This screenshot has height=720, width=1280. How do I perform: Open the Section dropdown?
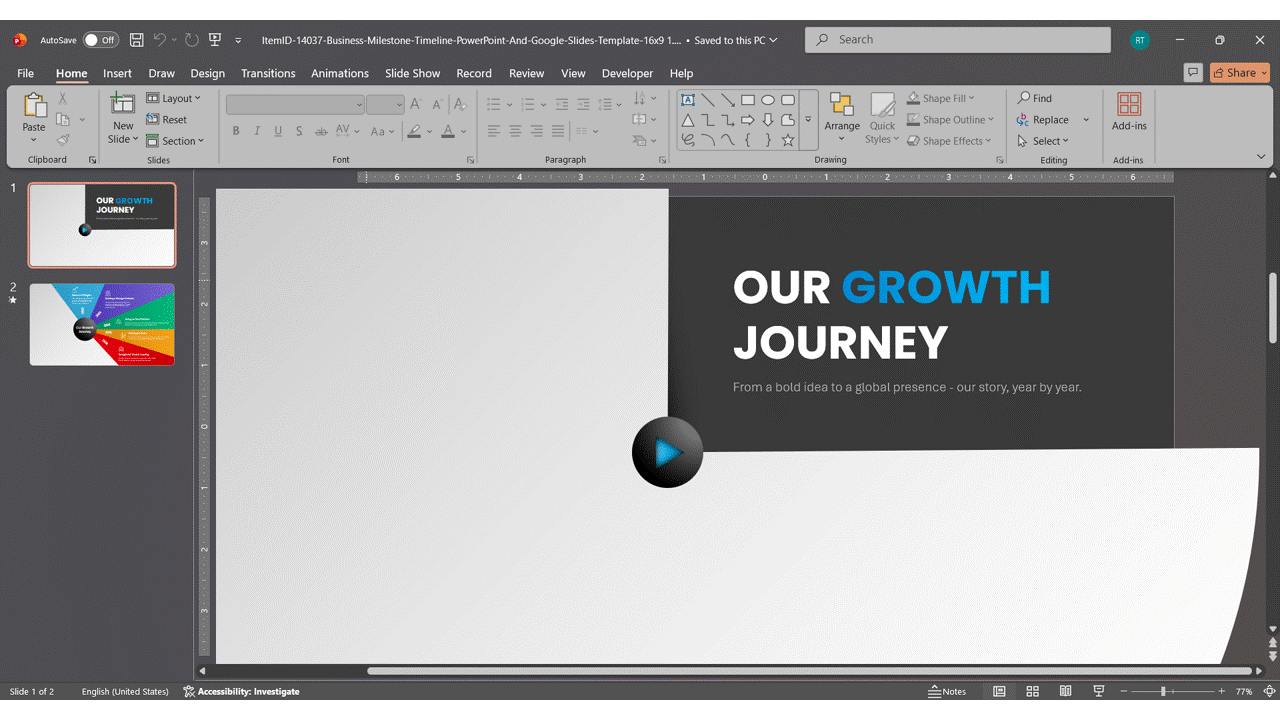click(175, 141)
